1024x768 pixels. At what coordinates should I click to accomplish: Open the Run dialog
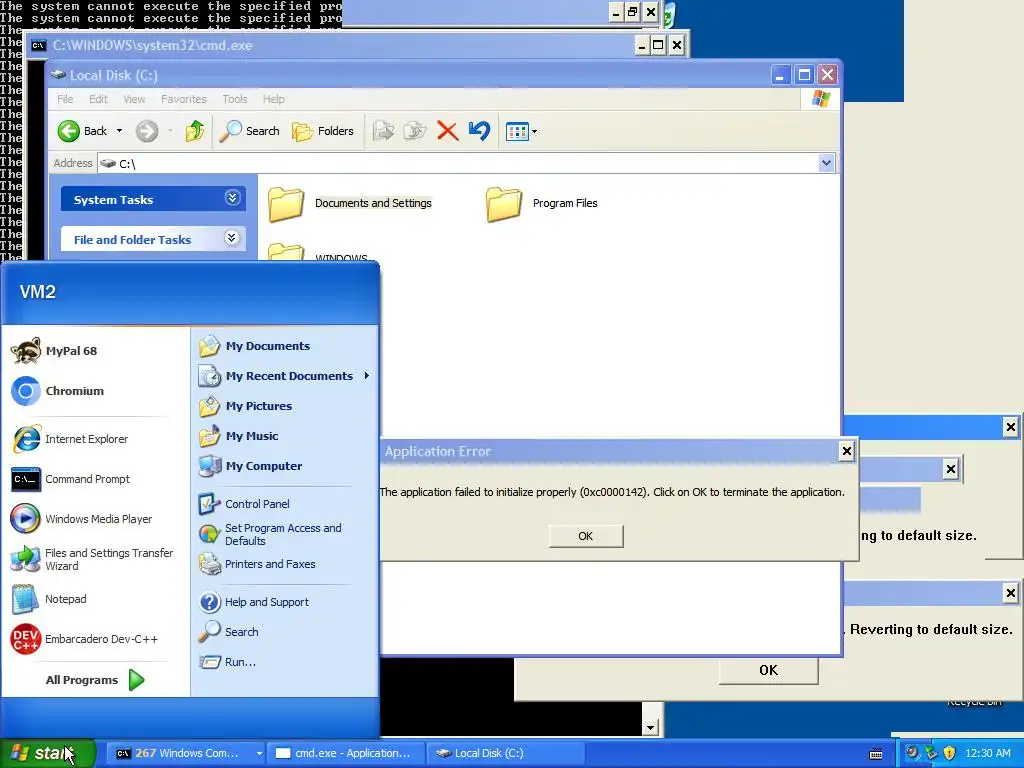228,662
